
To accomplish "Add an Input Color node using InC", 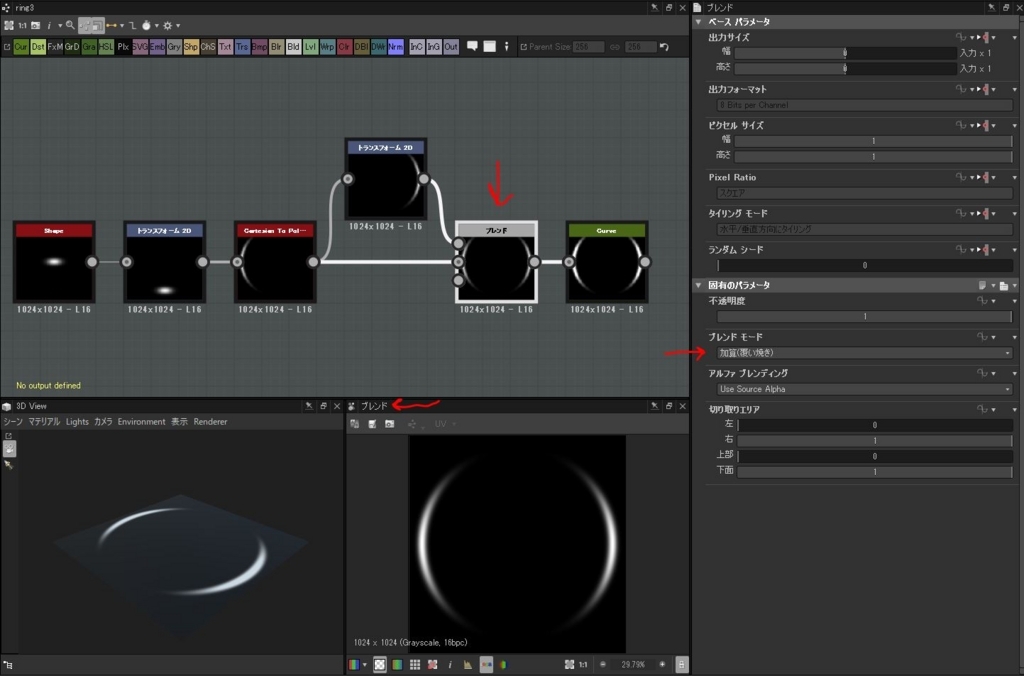I will pos(417,47).
